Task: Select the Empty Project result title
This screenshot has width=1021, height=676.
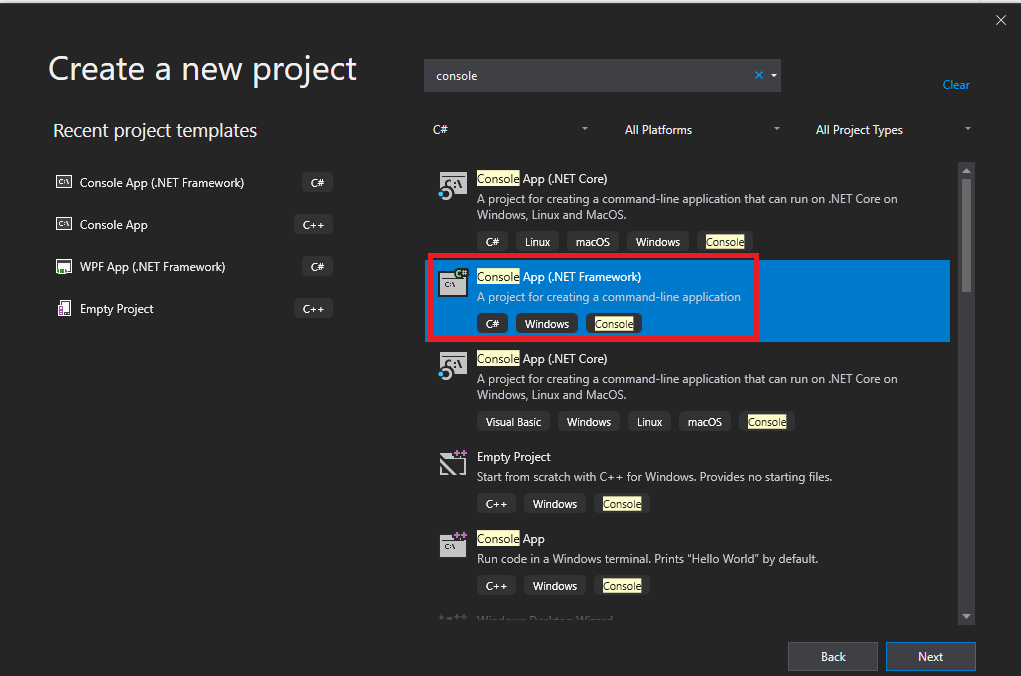Action: (513, 457)
